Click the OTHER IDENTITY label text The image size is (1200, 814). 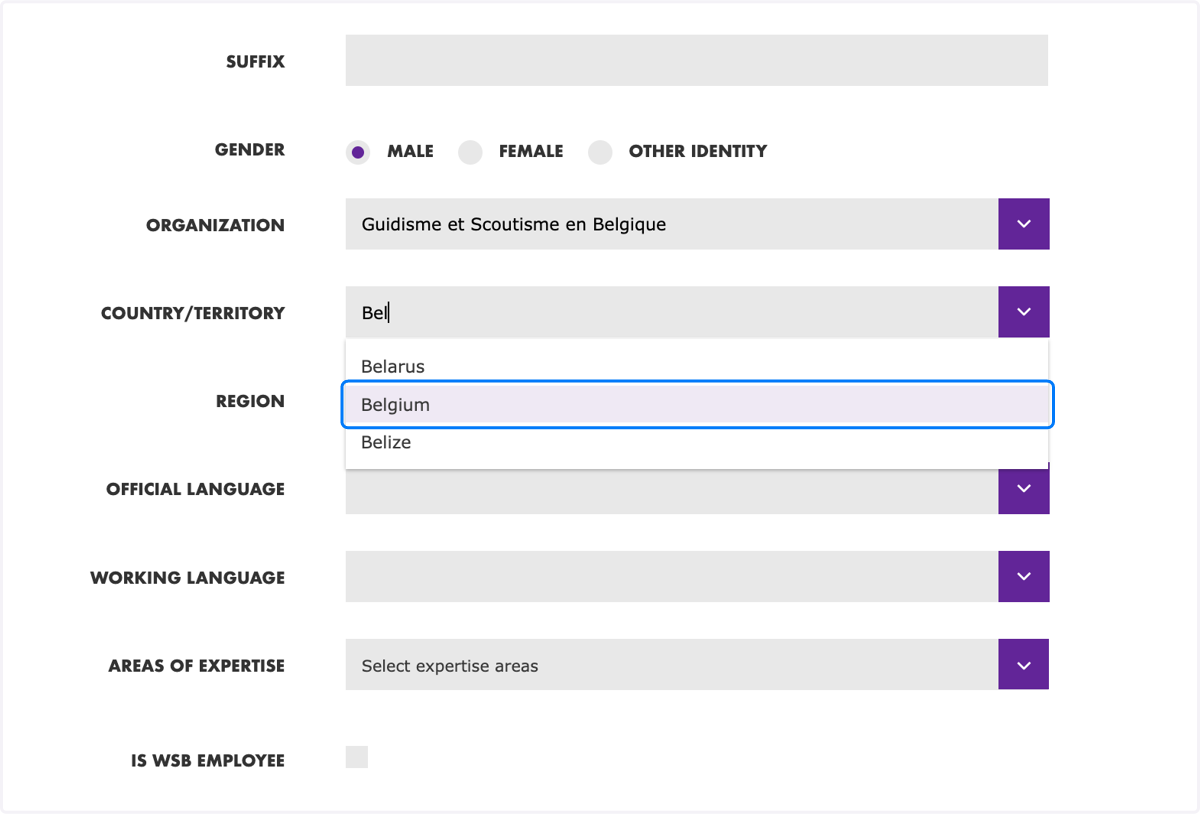(x=698, y=152)
